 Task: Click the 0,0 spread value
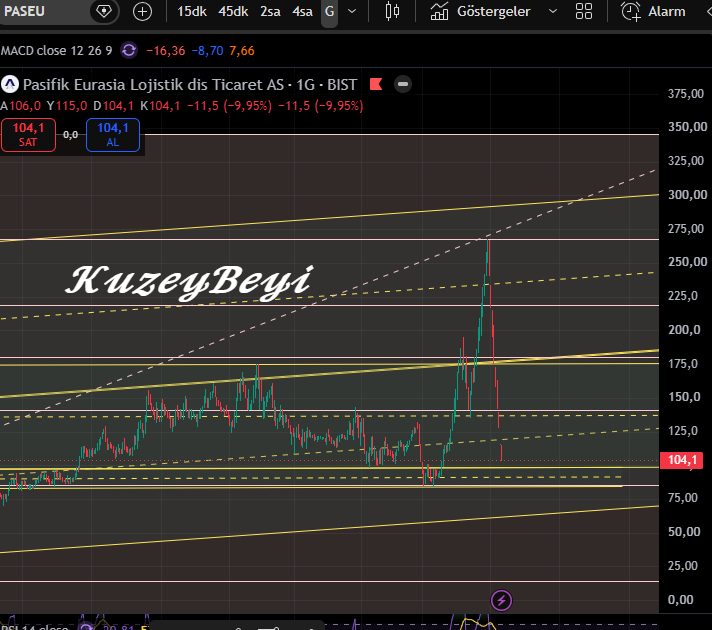click(x=70, y=135)
